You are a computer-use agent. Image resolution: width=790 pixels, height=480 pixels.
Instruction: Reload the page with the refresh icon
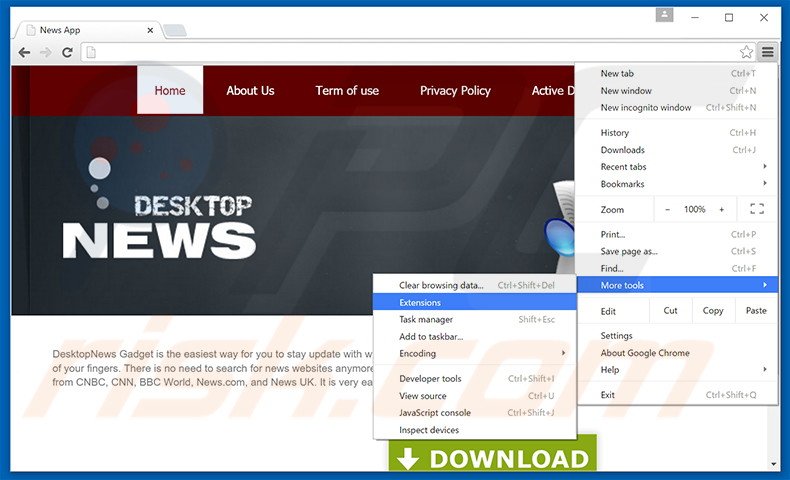pos(67,52)
